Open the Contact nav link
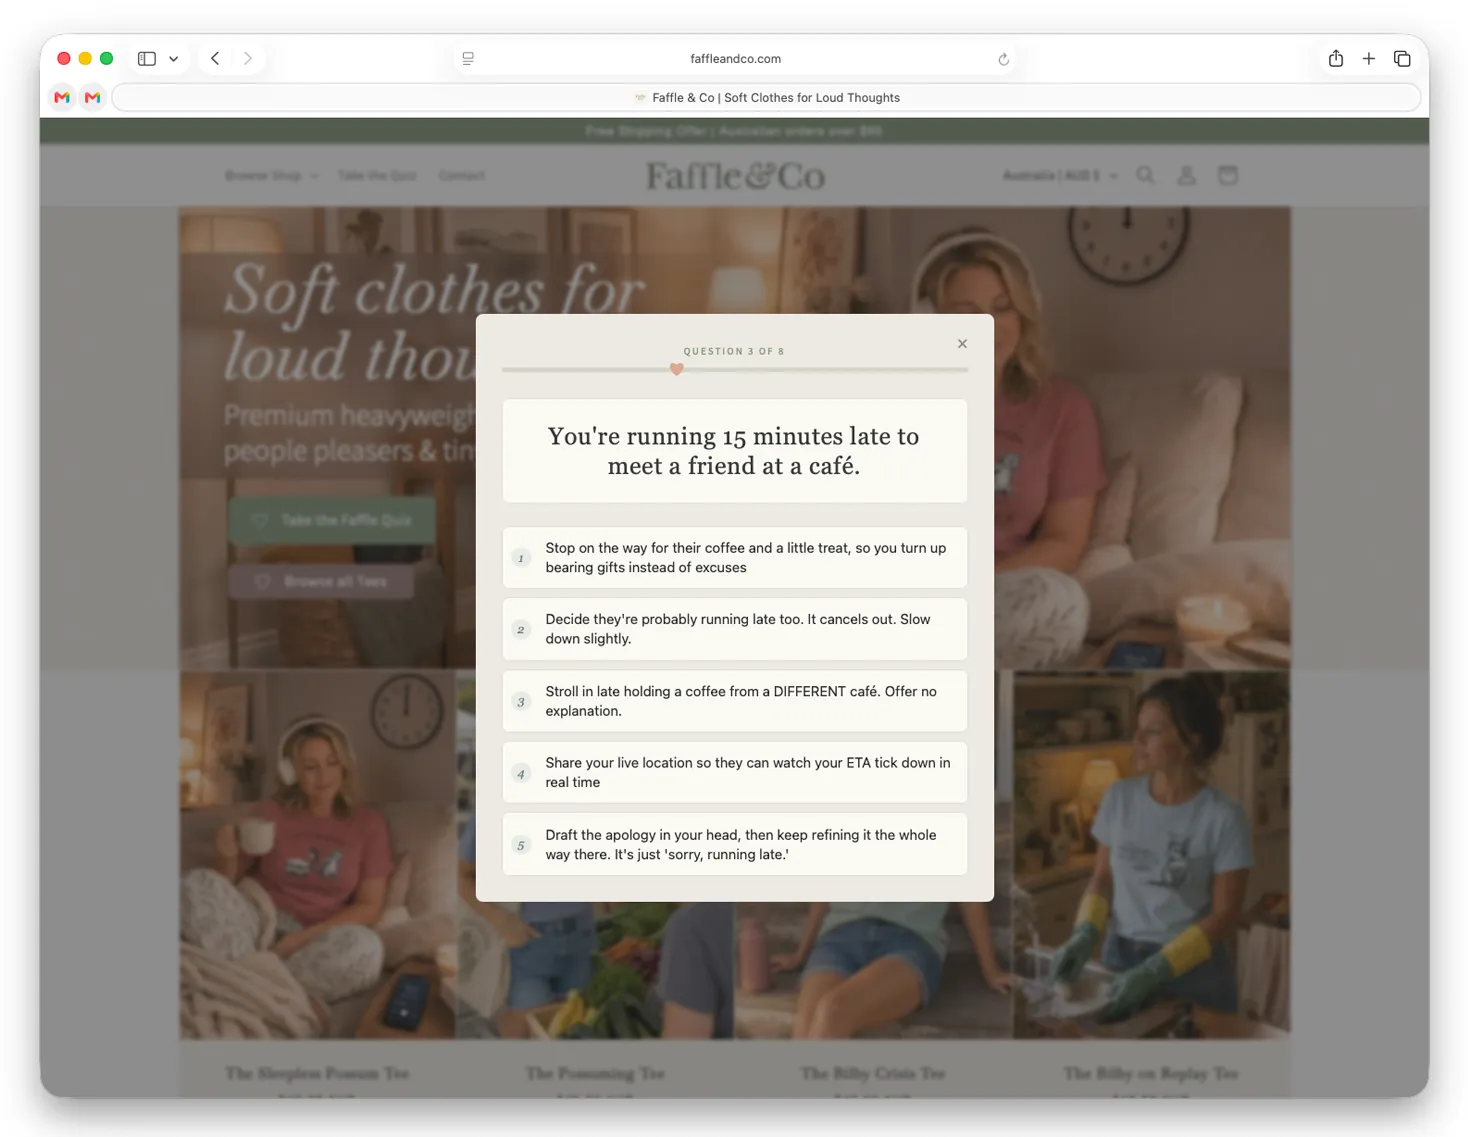This screenshot has height=1137, width=1468. (x=461, y=176)
